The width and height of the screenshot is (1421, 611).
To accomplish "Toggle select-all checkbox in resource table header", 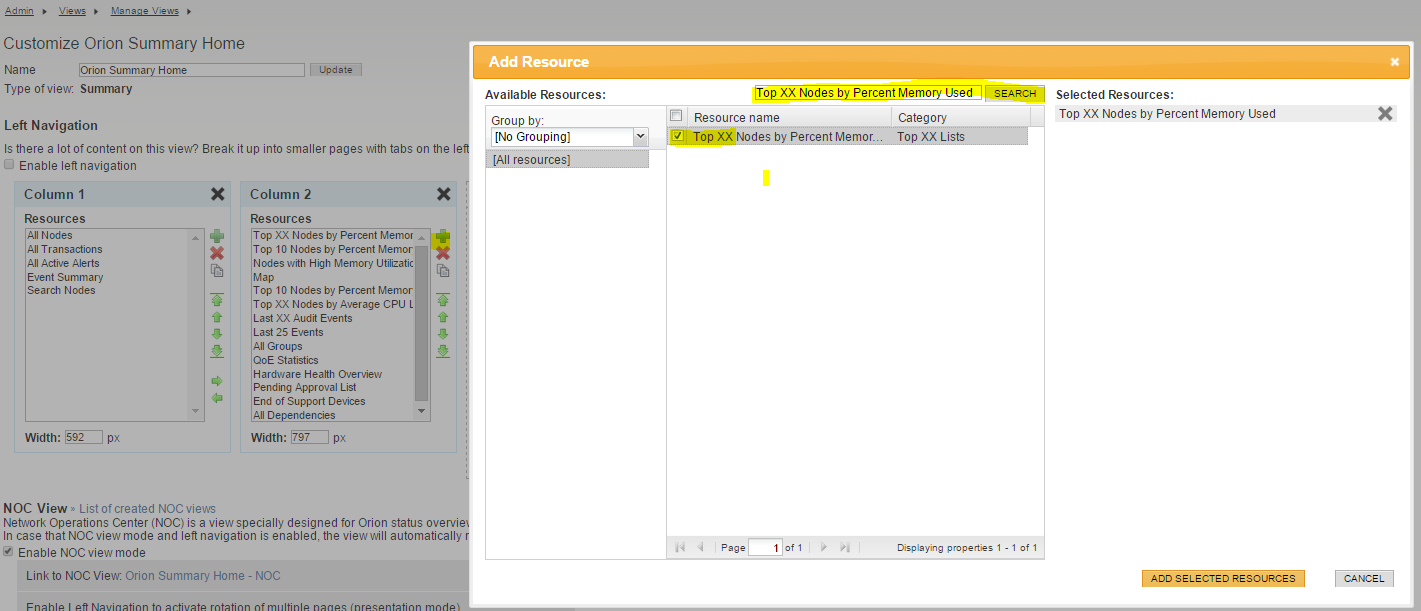I will coord(676,116).
